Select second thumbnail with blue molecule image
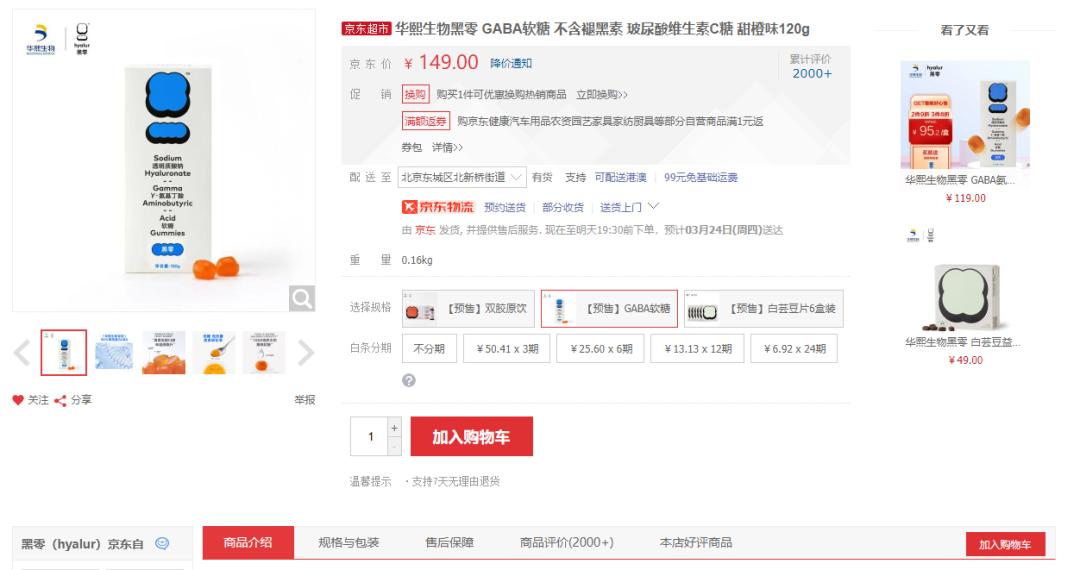The width and height of the screenshot is (1080, 570). 114,352
